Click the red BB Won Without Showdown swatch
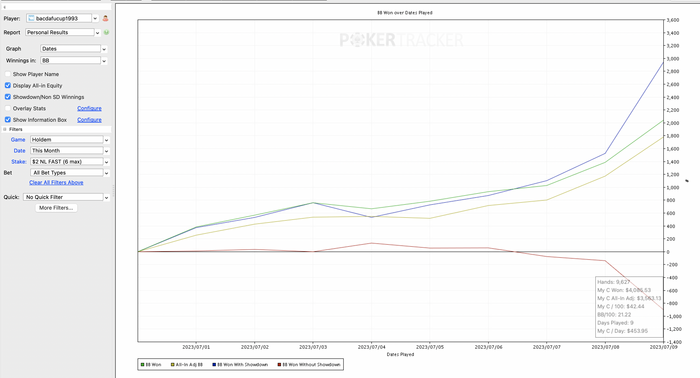 click(x=279, y=365)
